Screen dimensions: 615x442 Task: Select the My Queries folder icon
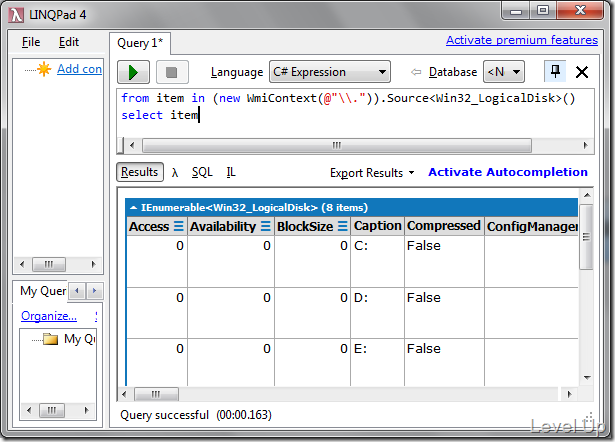coord(51,339)
